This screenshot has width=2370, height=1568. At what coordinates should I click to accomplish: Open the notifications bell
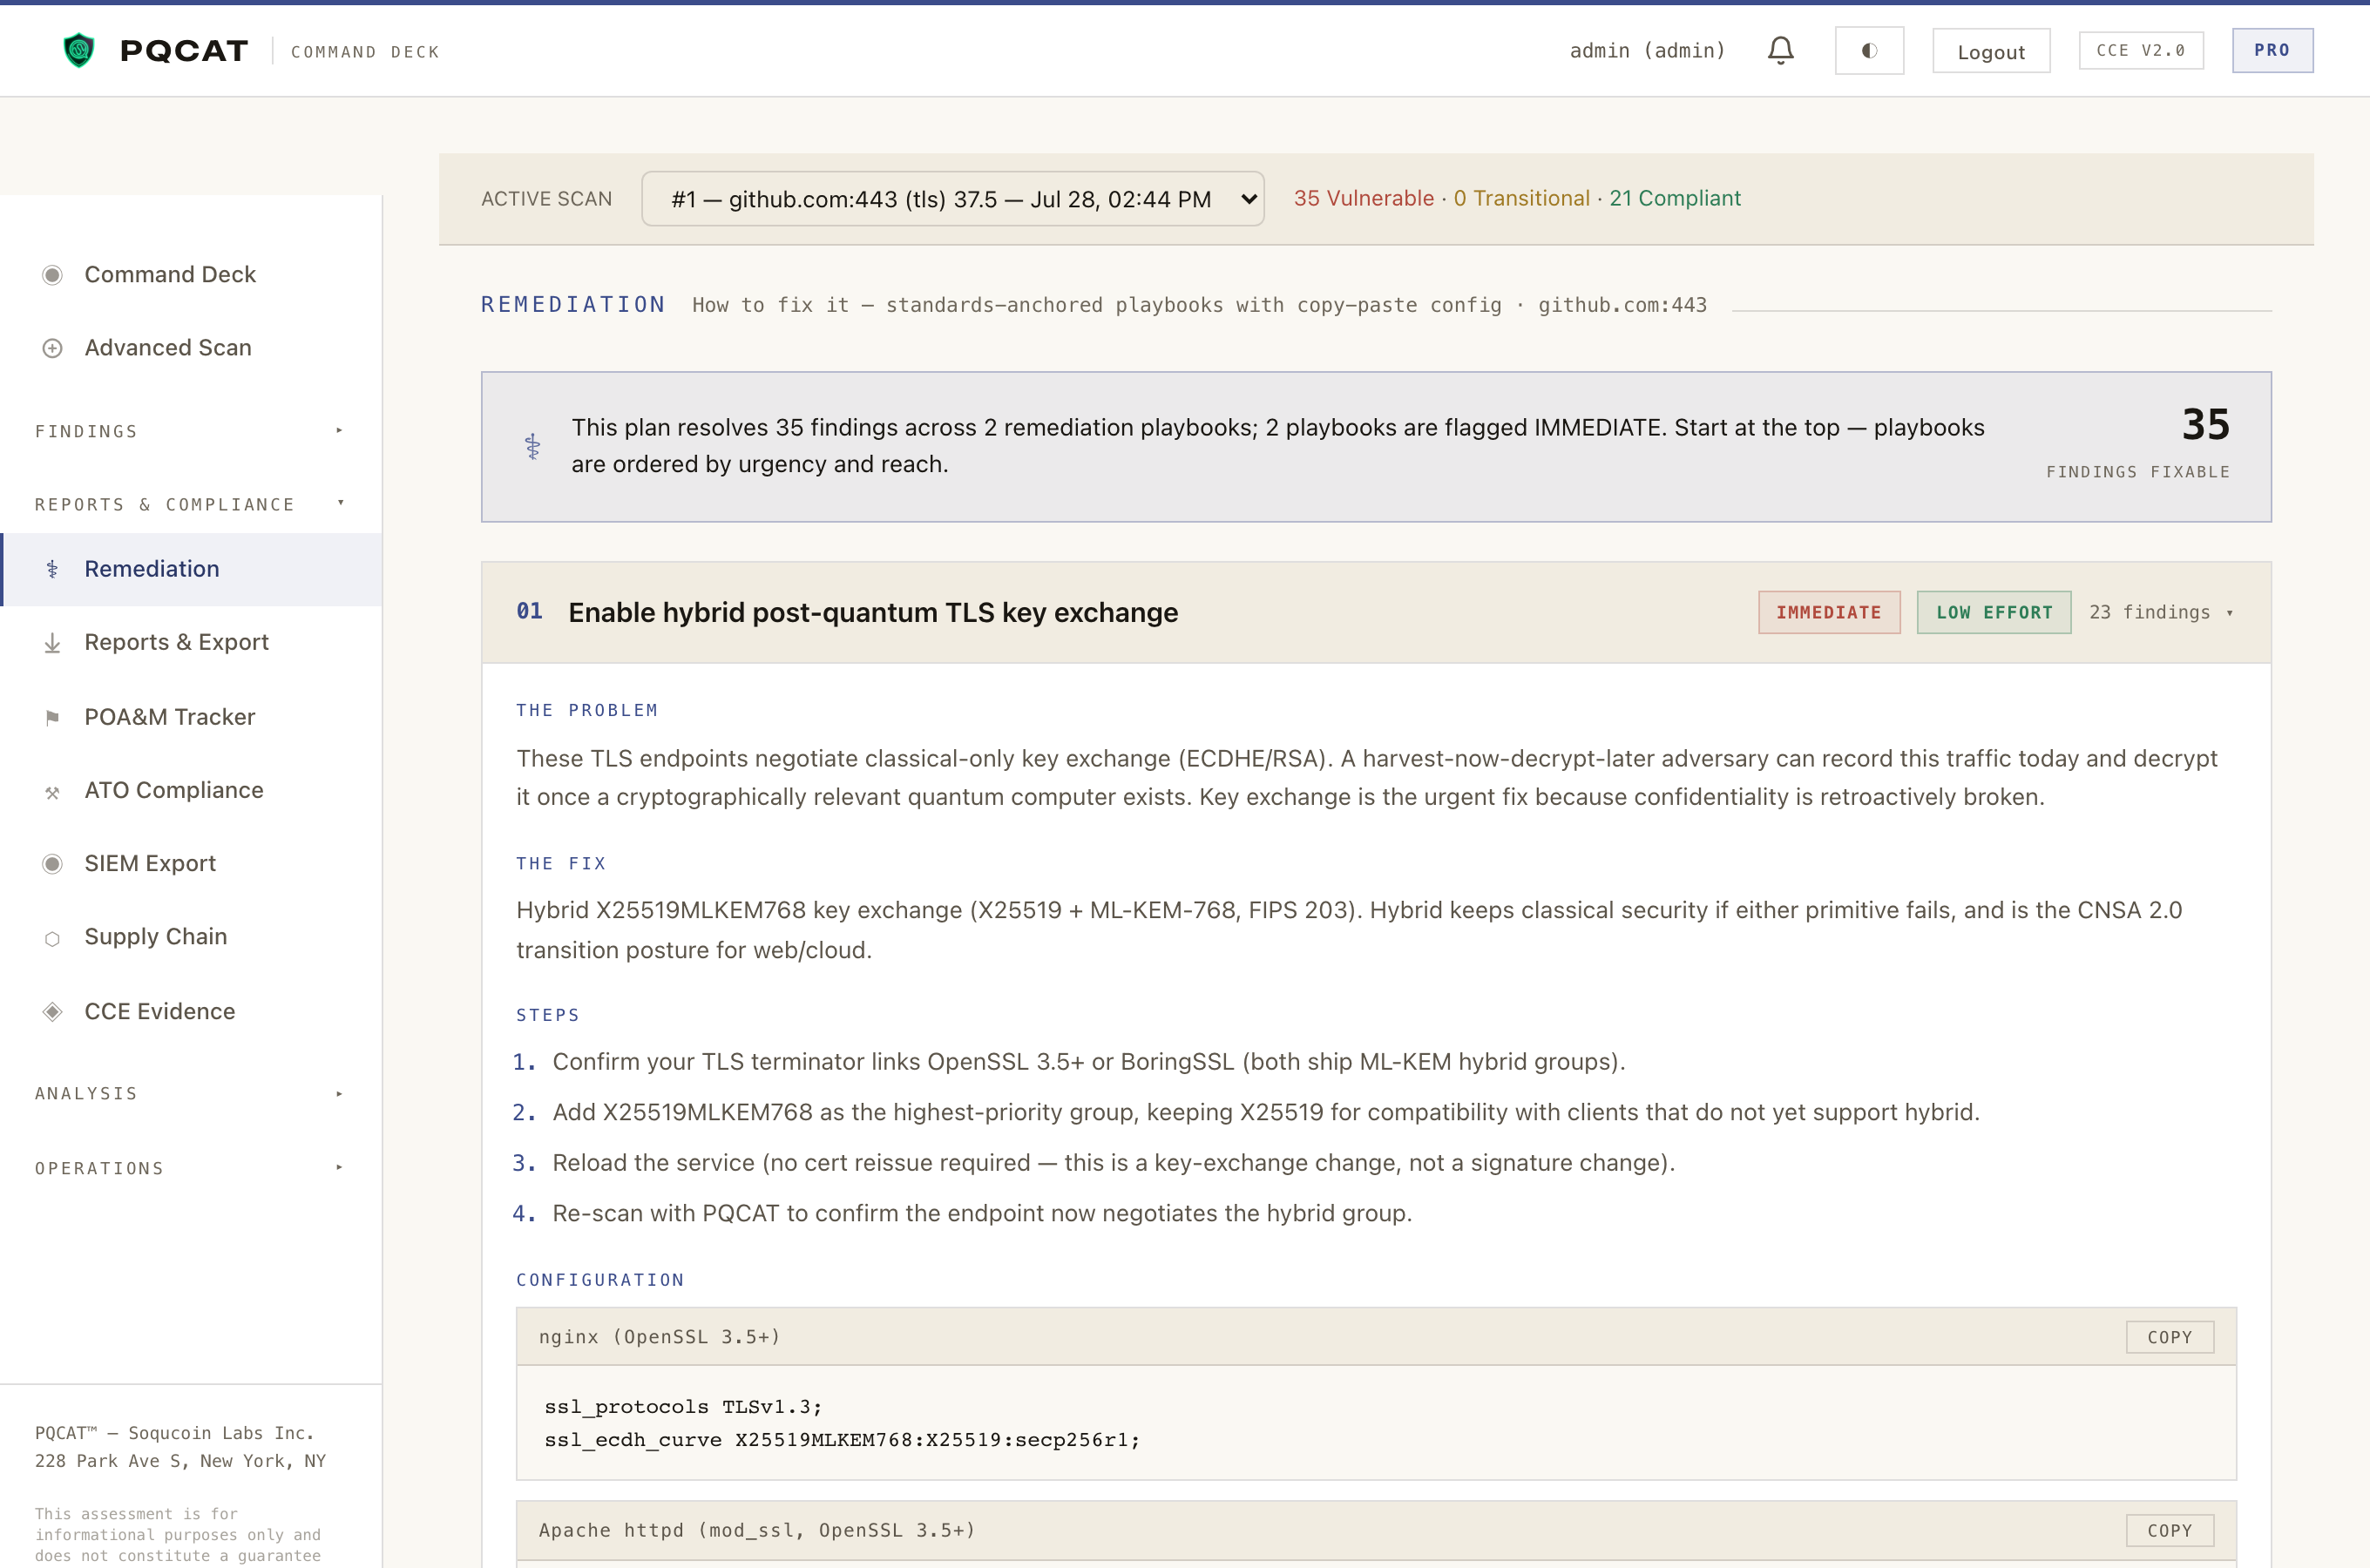coord(1780,50)
